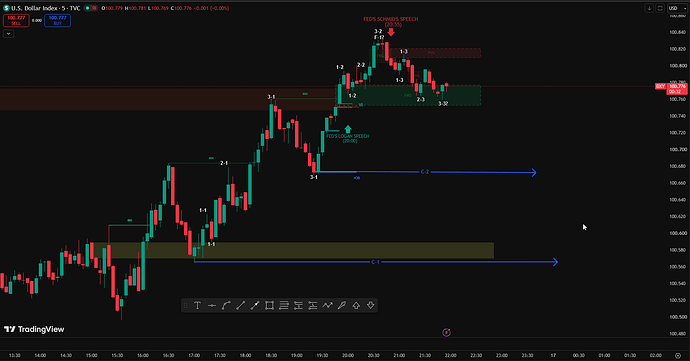Click the purple lightning replay marker

point(446,332)
